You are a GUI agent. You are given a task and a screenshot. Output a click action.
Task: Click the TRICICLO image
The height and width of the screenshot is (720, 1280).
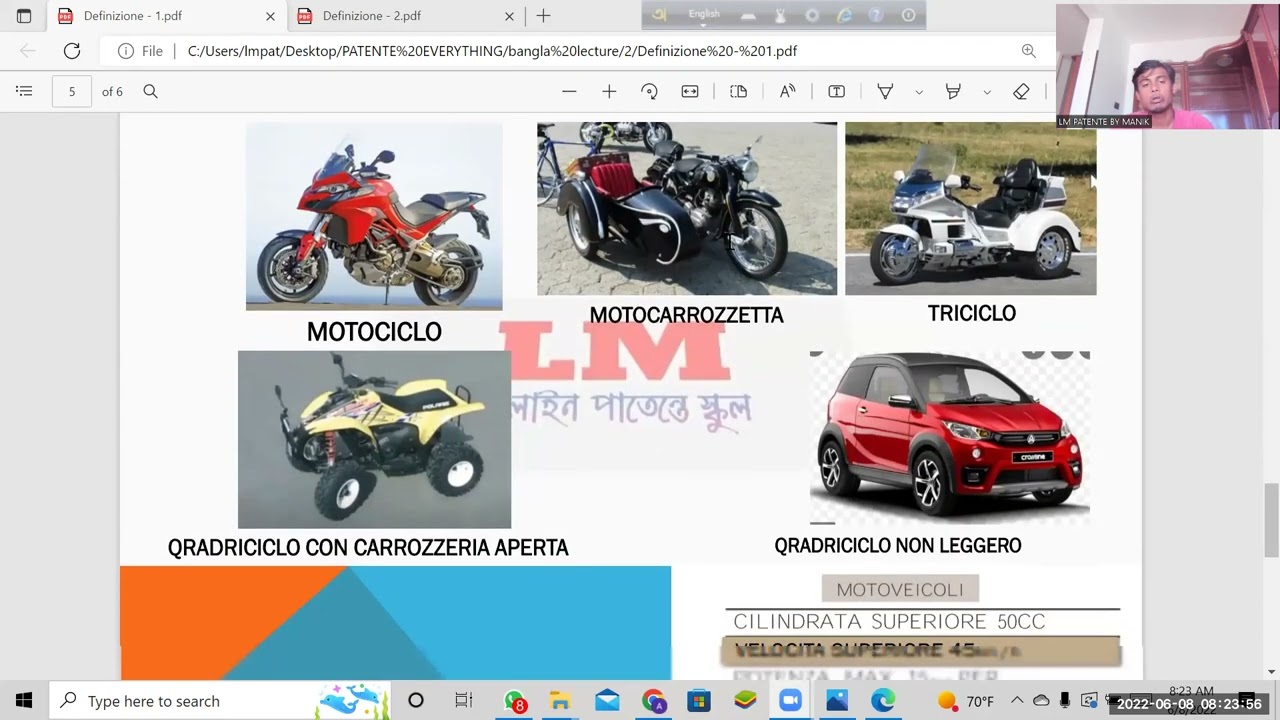point(970,208)
